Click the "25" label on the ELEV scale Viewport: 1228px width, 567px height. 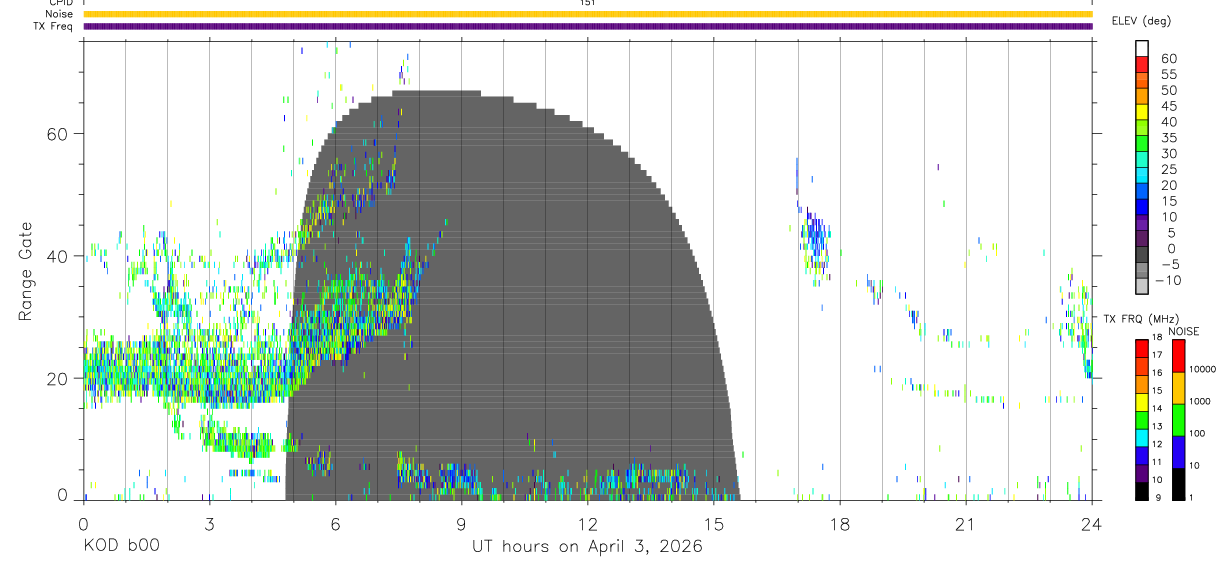point(1169,169)
